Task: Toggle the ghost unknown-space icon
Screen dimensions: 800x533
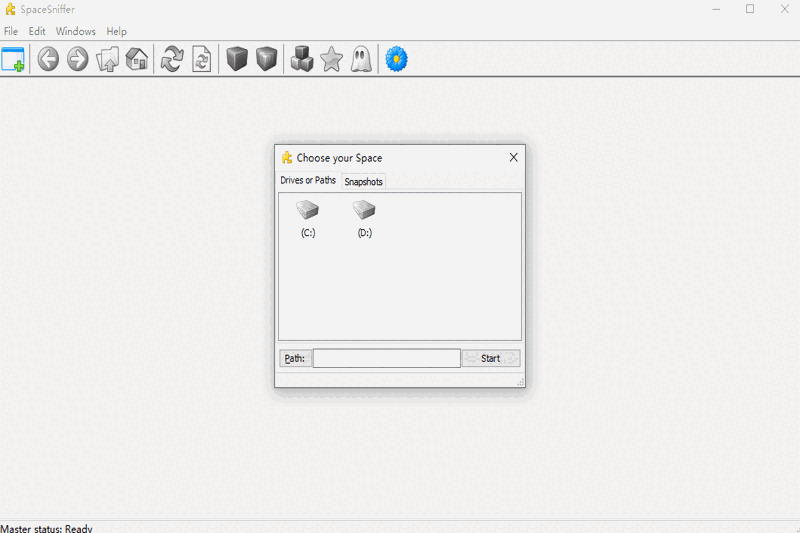Action: 361,59
